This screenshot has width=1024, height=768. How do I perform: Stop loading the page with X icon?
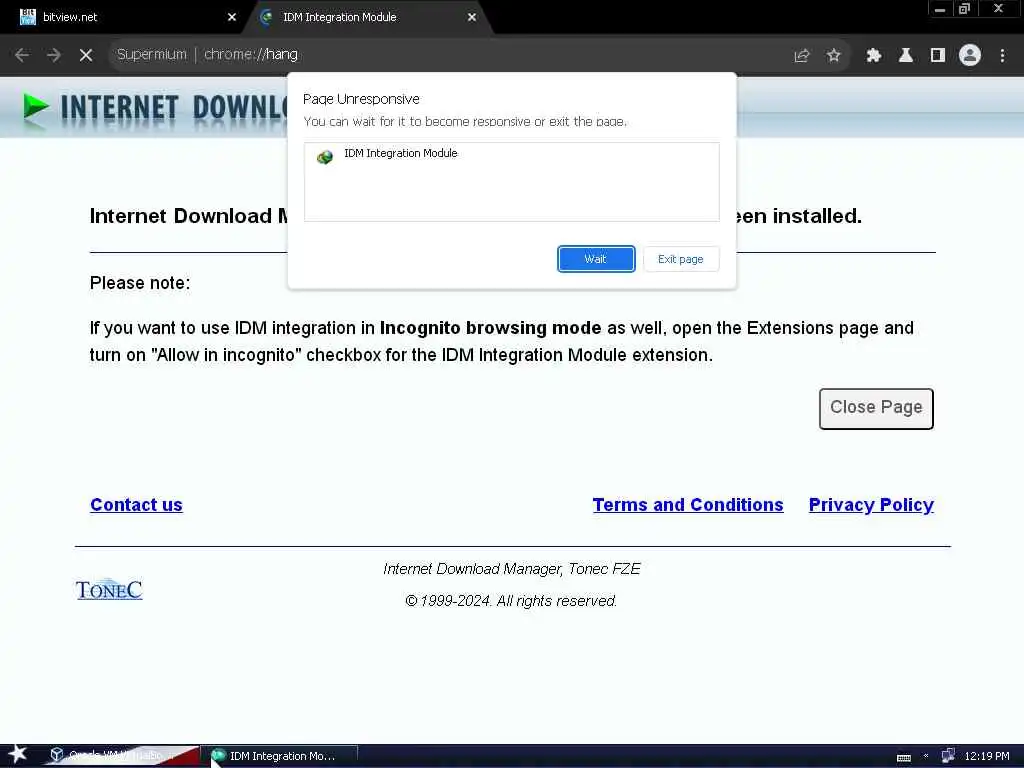point(86,55)
